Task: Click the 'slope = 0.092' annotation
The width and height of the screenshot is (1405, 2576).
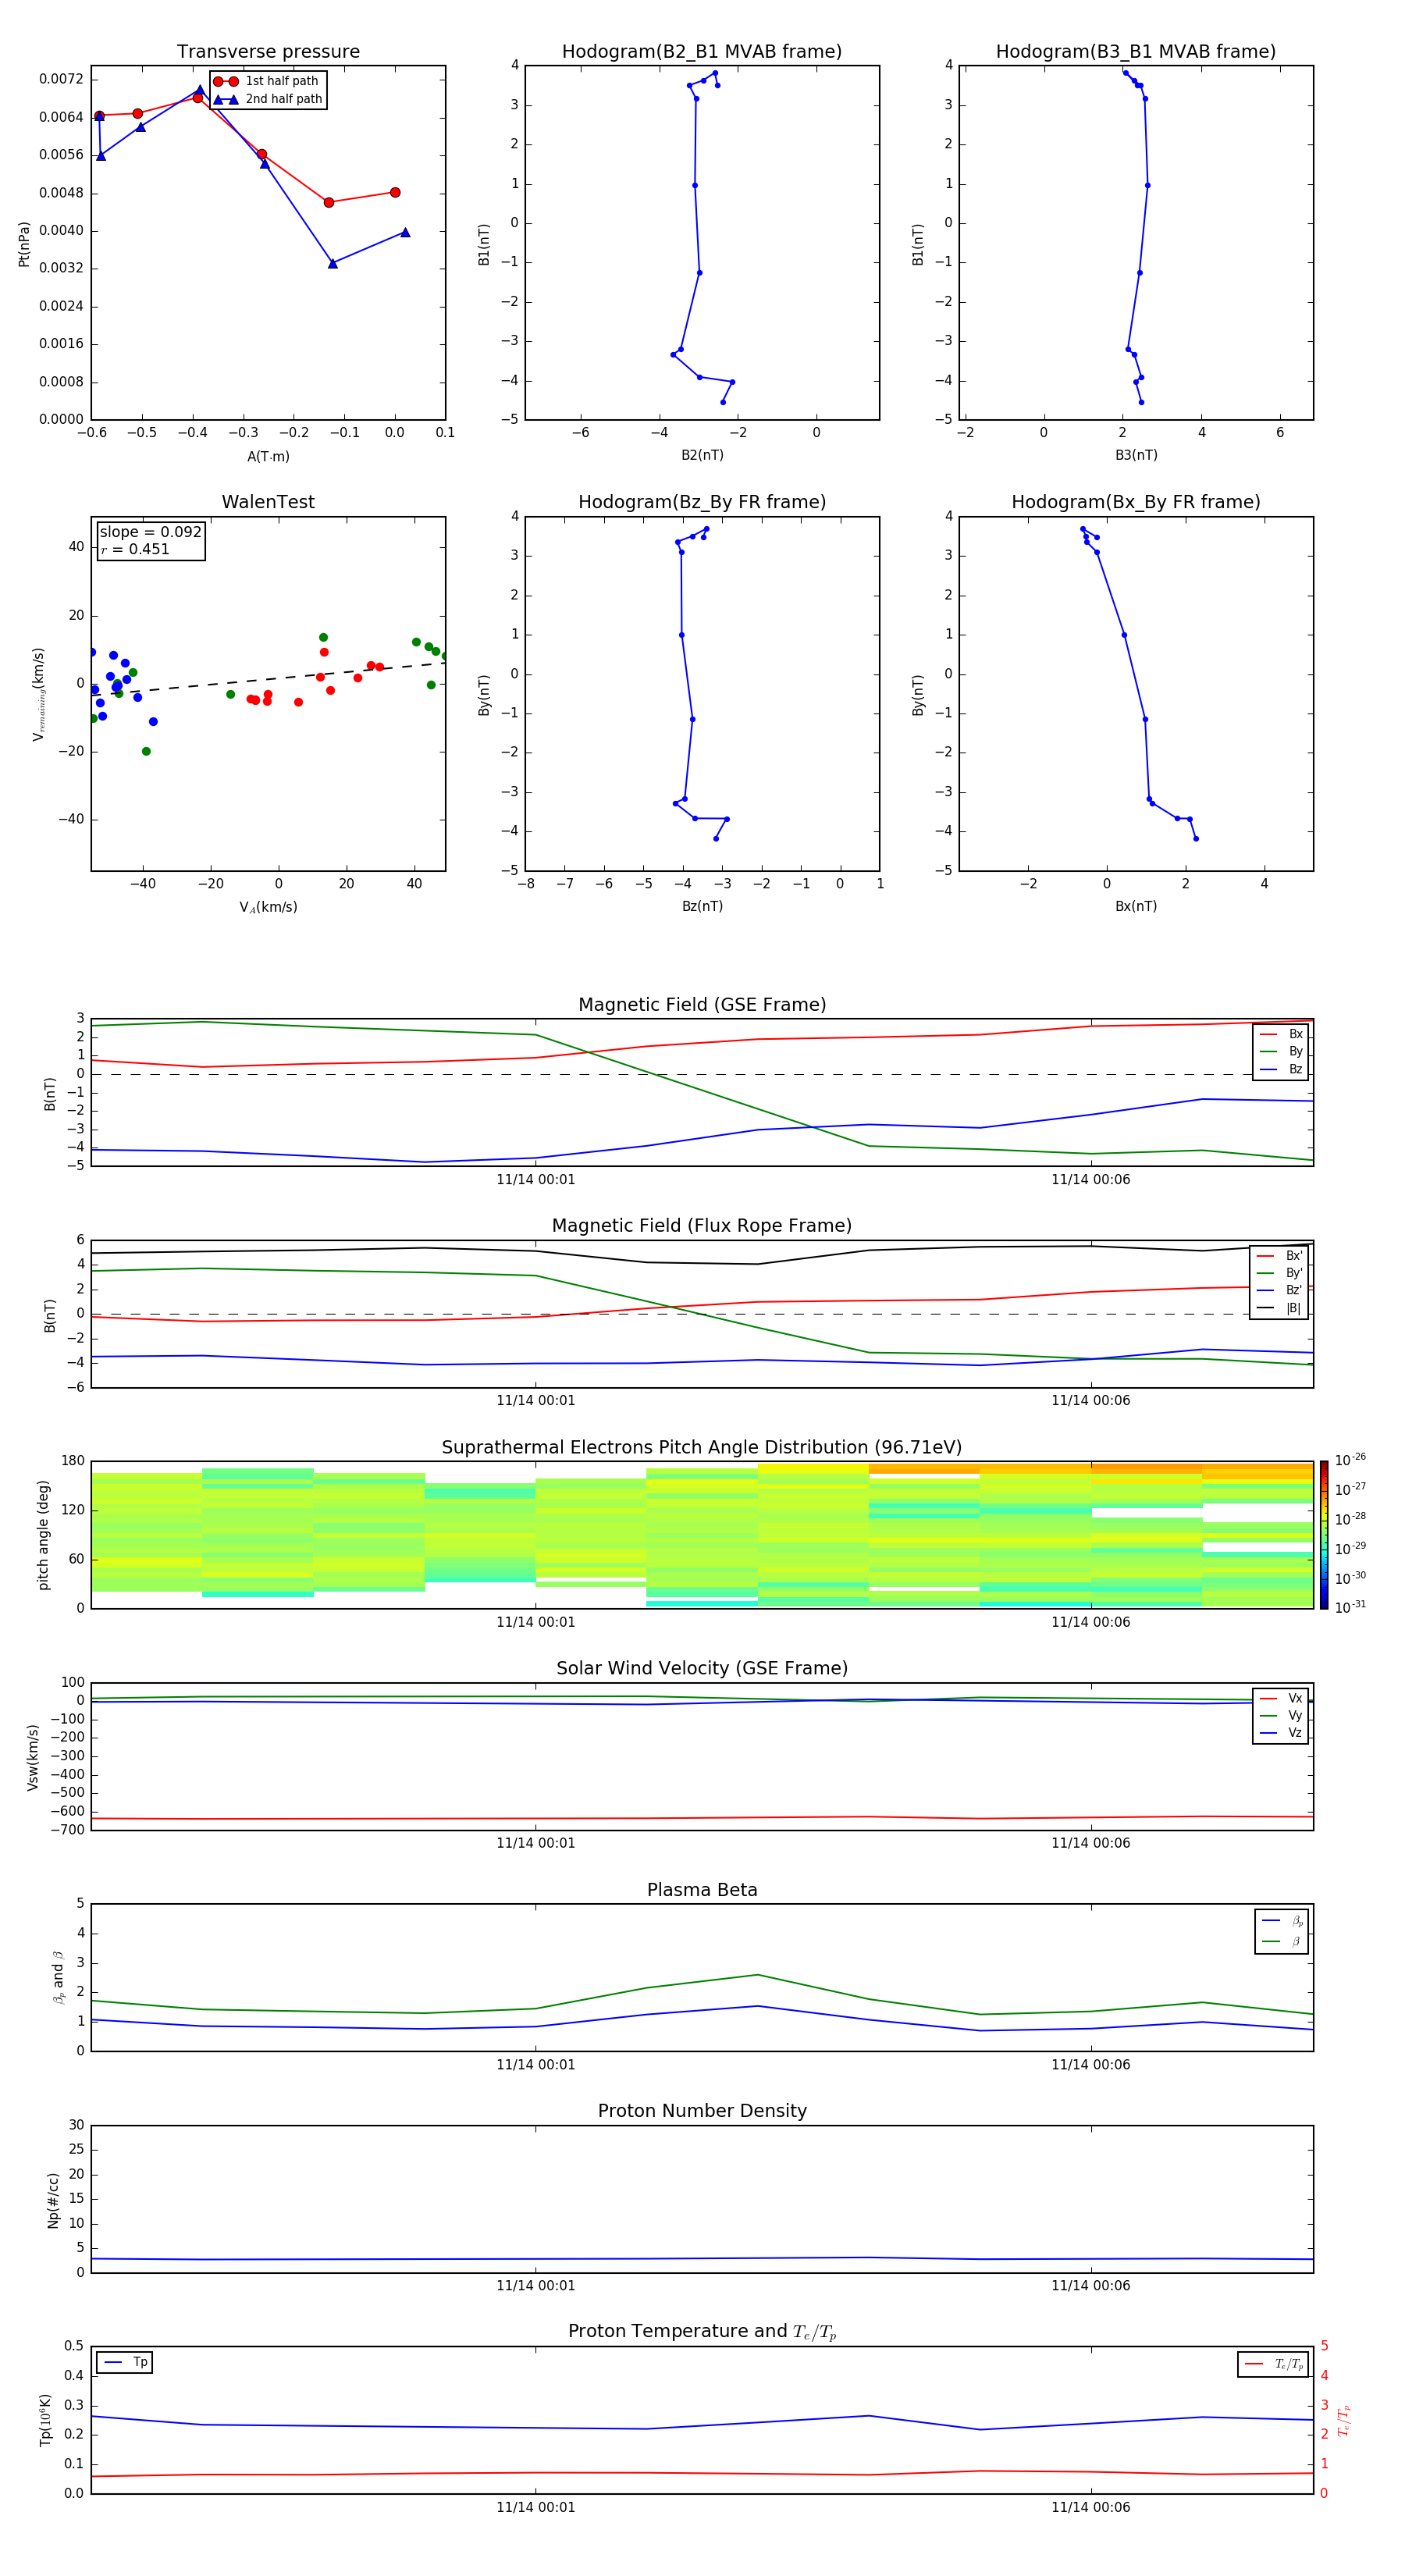Action: pyautogui.click(x=150, y=532)
